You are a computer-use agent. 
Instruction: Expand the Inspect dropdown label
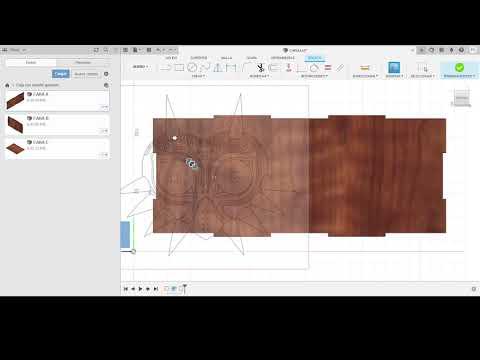(365, 76)
